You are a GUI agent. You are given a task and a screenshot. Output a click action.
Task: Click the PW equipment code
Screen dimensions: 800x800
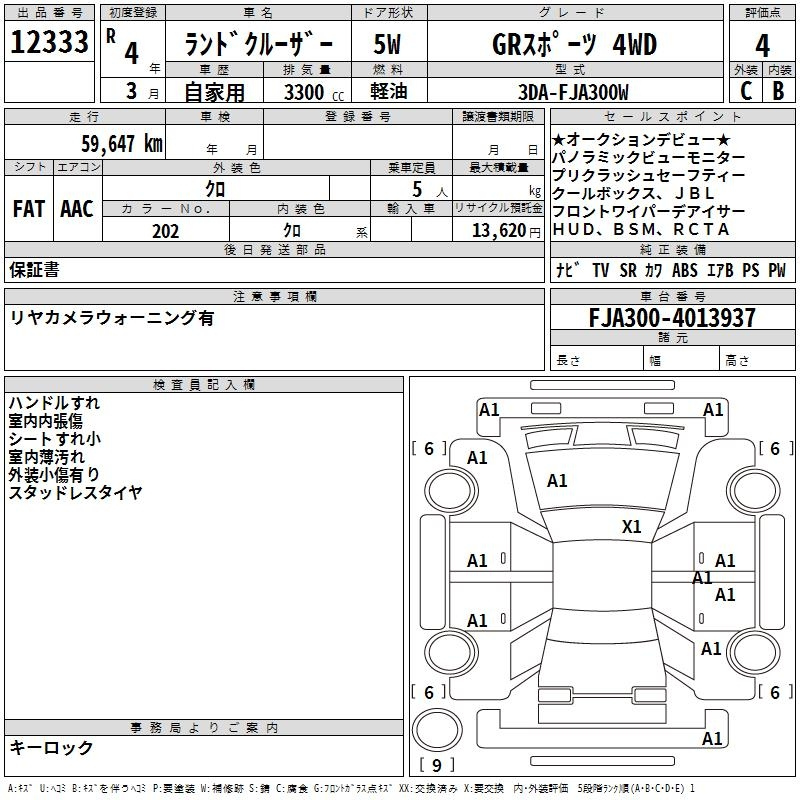tap(777, 270)
